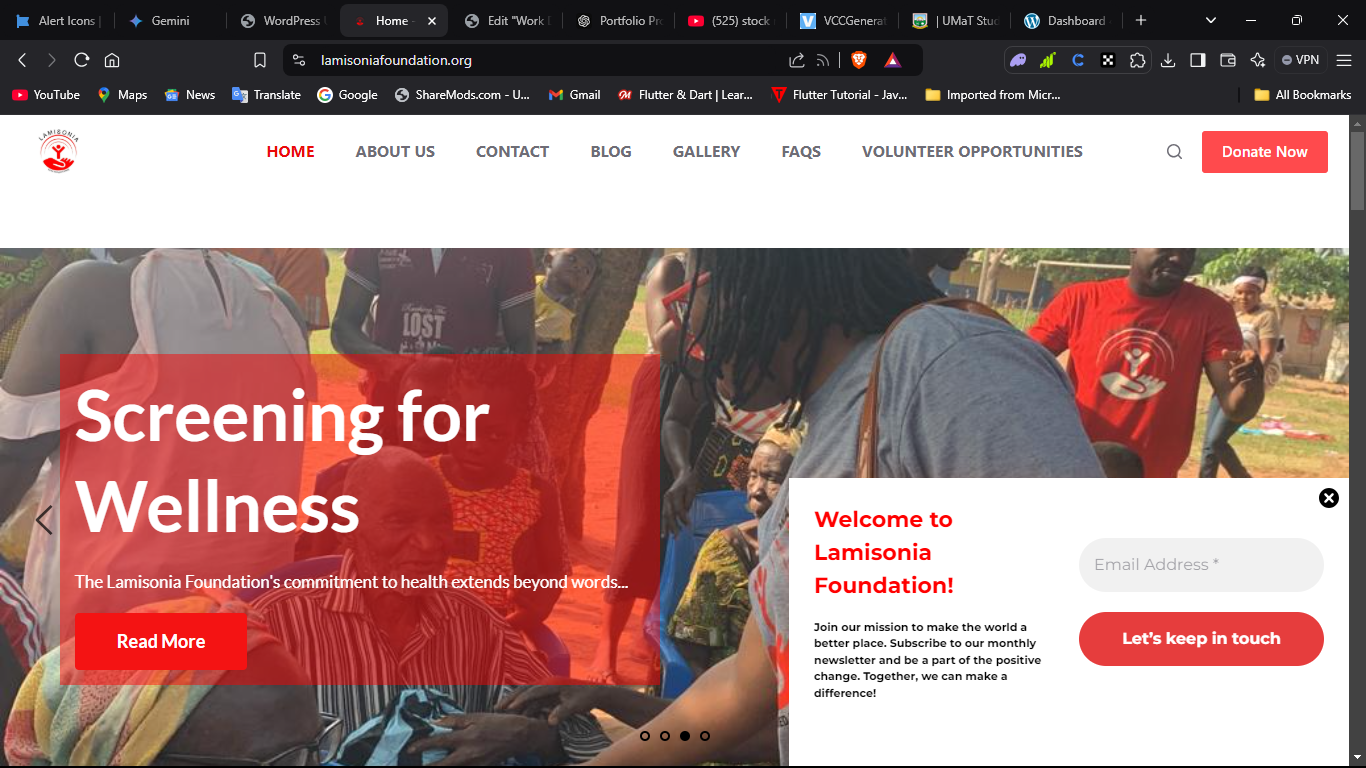Bookmark this page icon in toolbar
Image resolution: width=1366 pixels, height=768 pixels.
click(260, 60)
